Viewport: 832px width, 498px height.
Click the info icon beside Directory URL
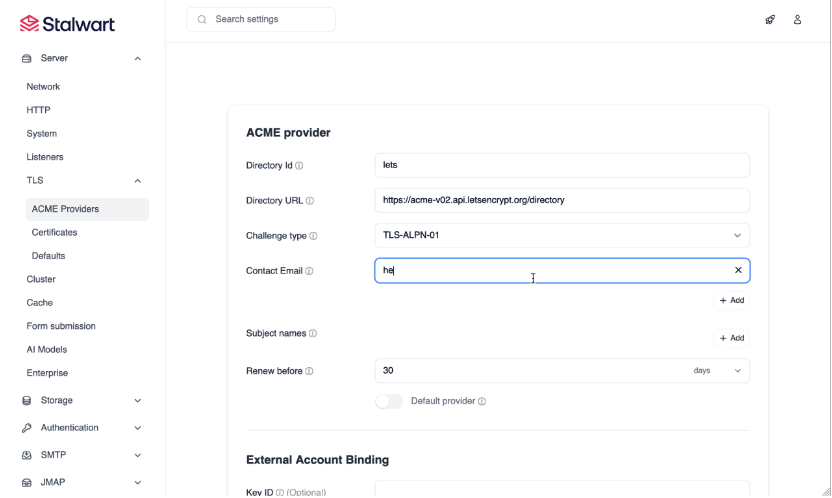(x=309, y=201)
